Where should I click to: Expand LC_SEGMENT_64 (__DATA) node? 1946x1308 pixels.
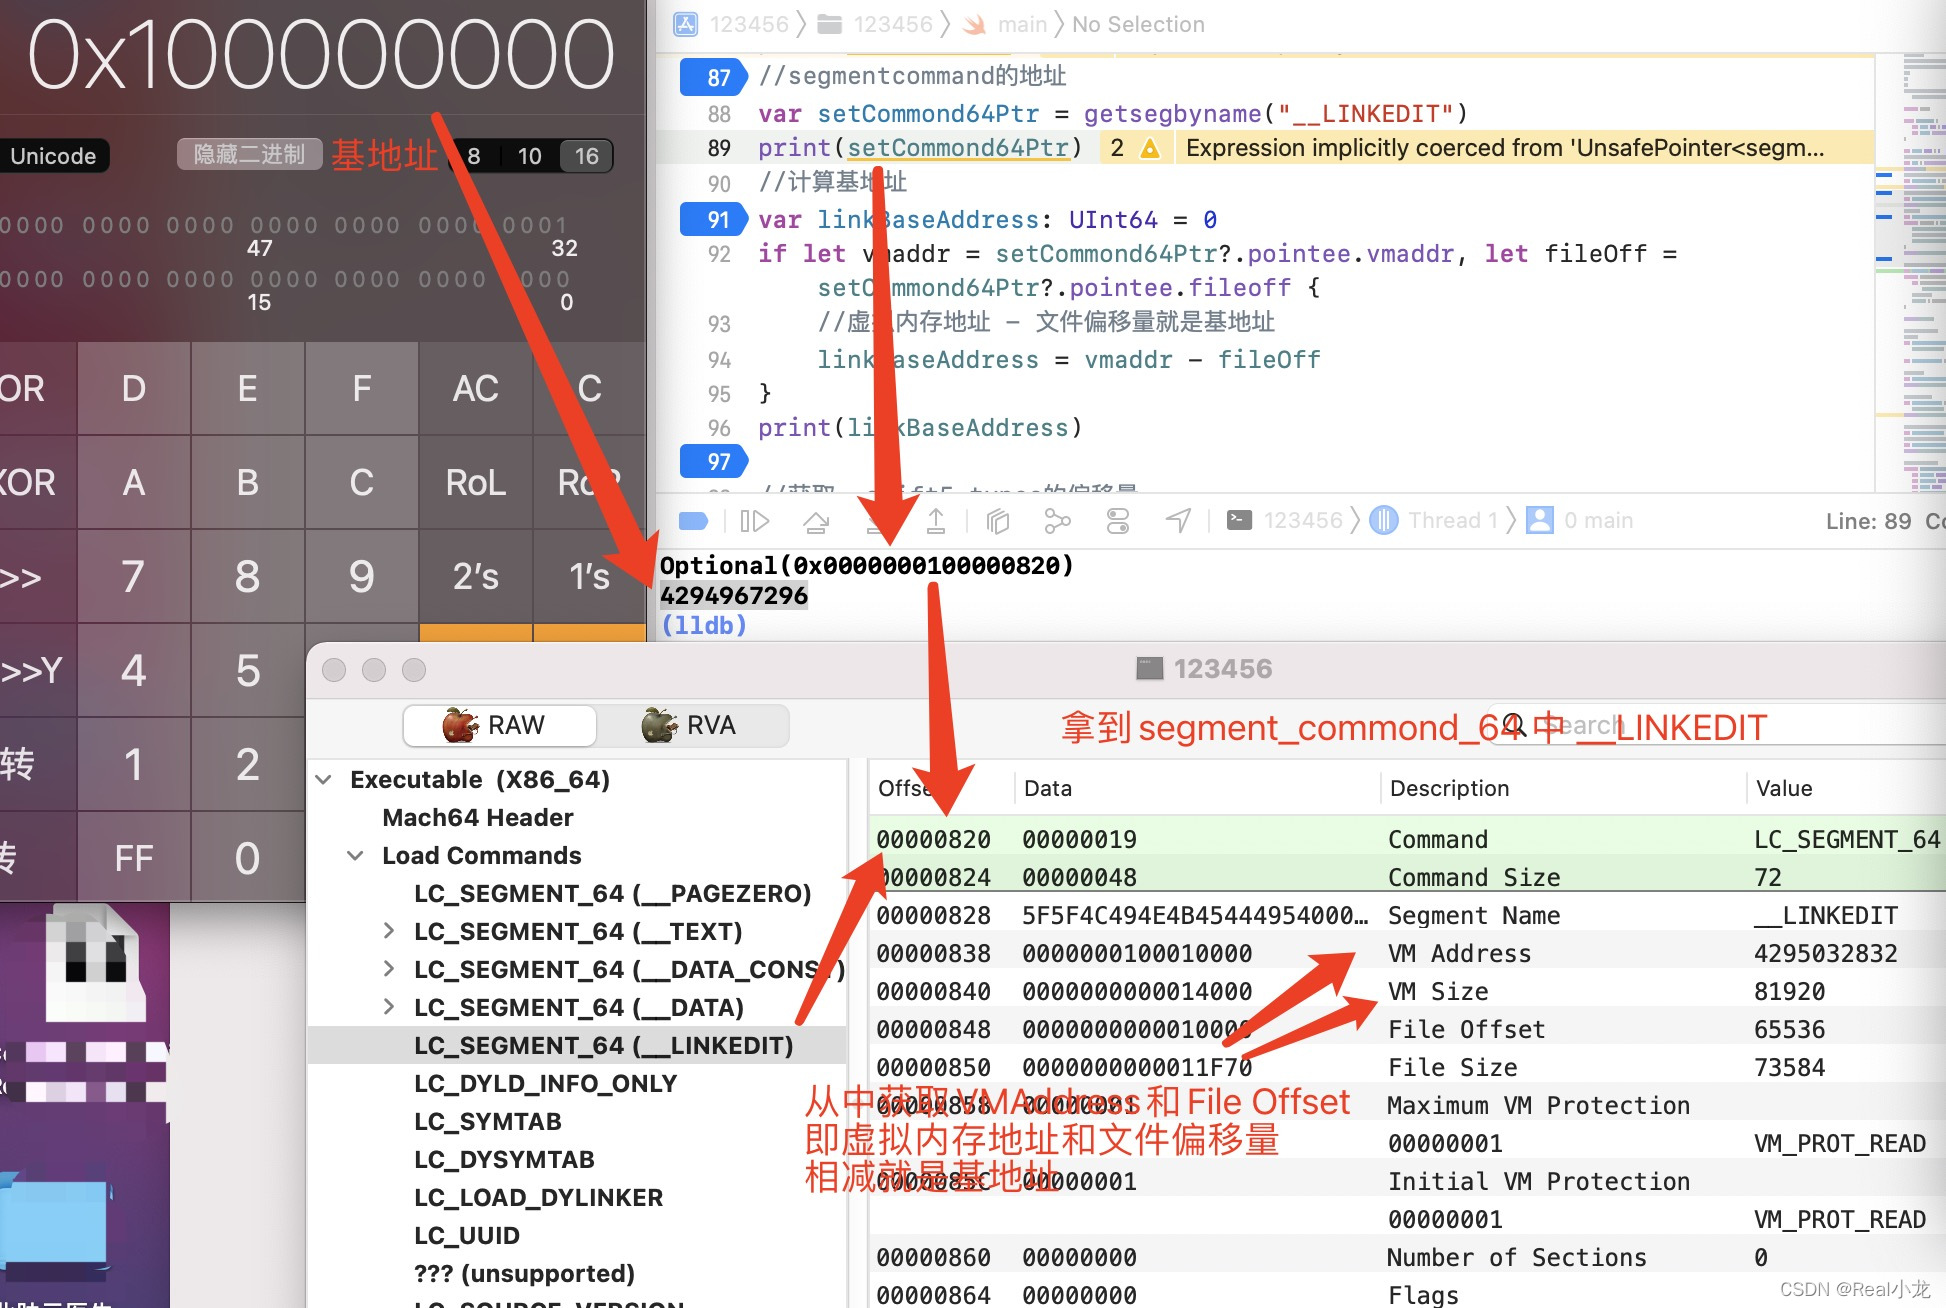click(x=389, y=1007)
